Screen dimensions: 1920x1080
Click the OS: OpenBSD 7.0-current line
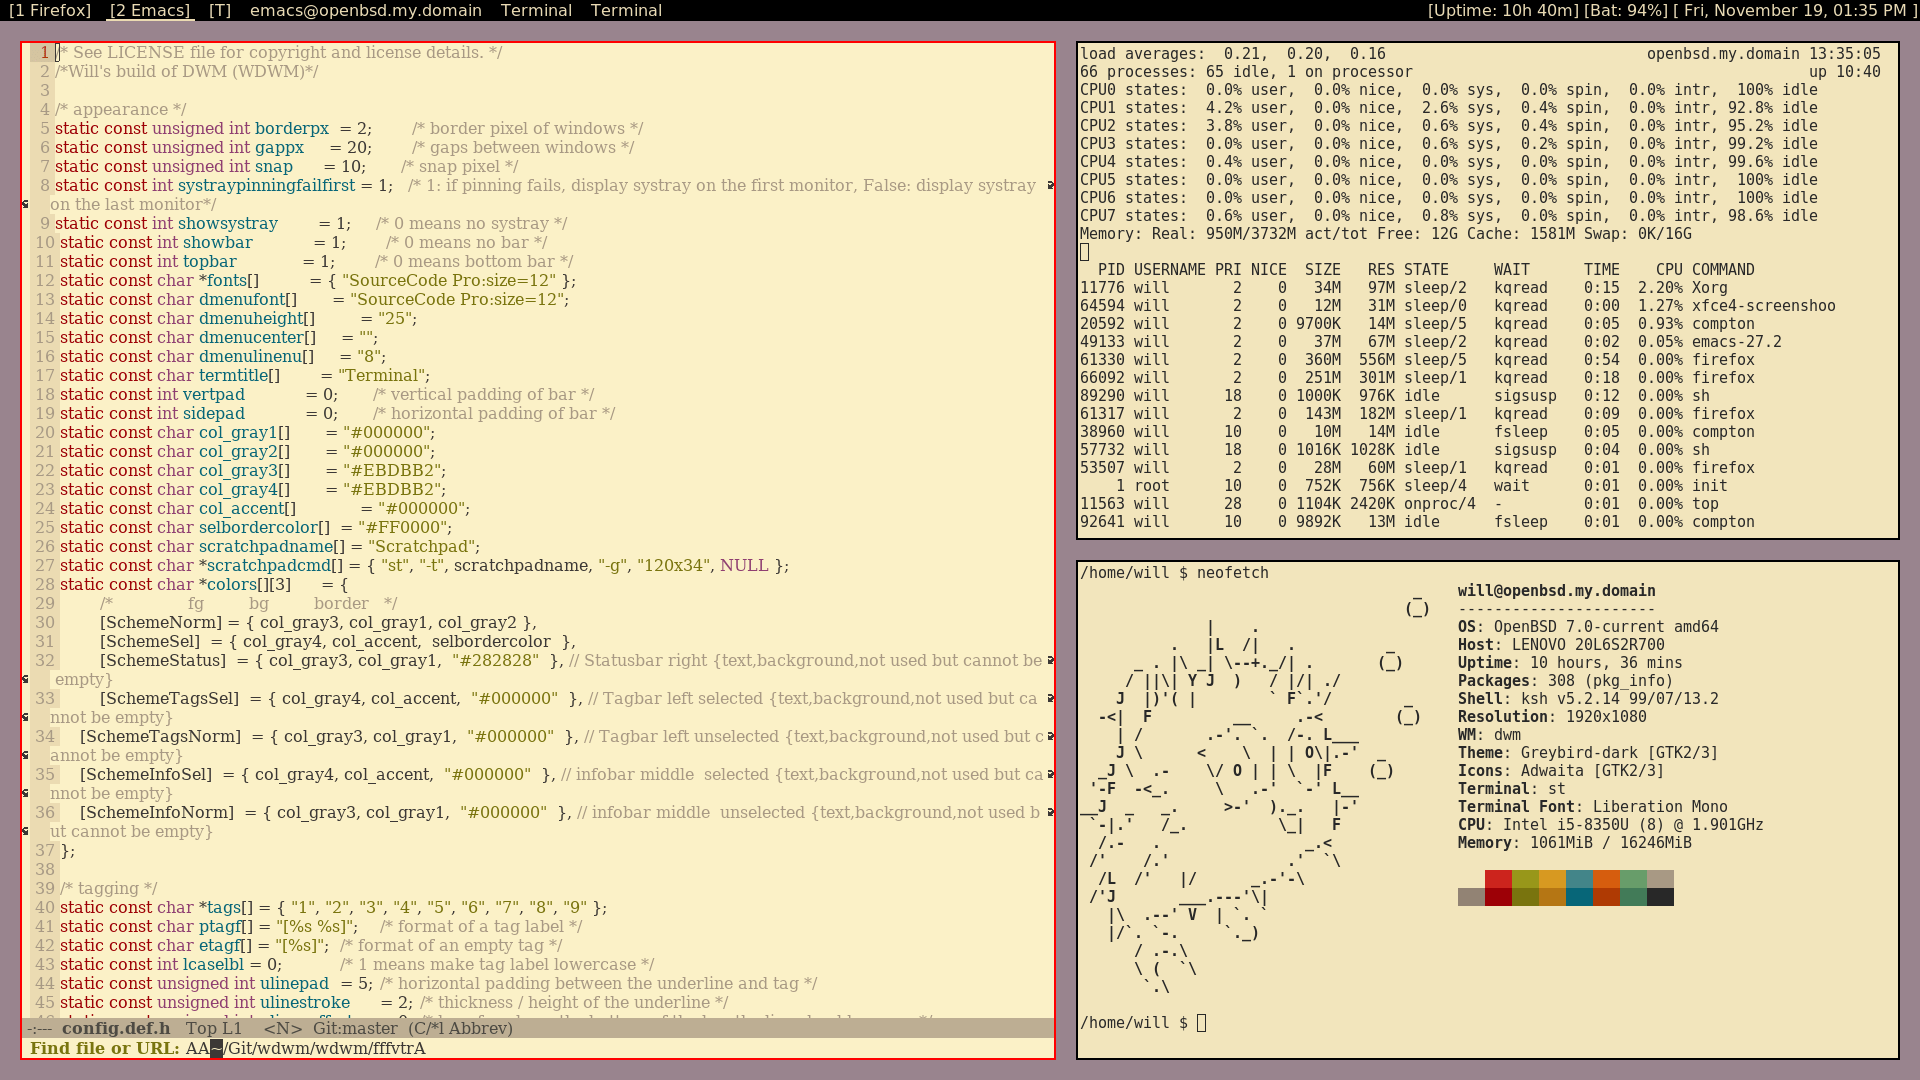coord(1588,626)
